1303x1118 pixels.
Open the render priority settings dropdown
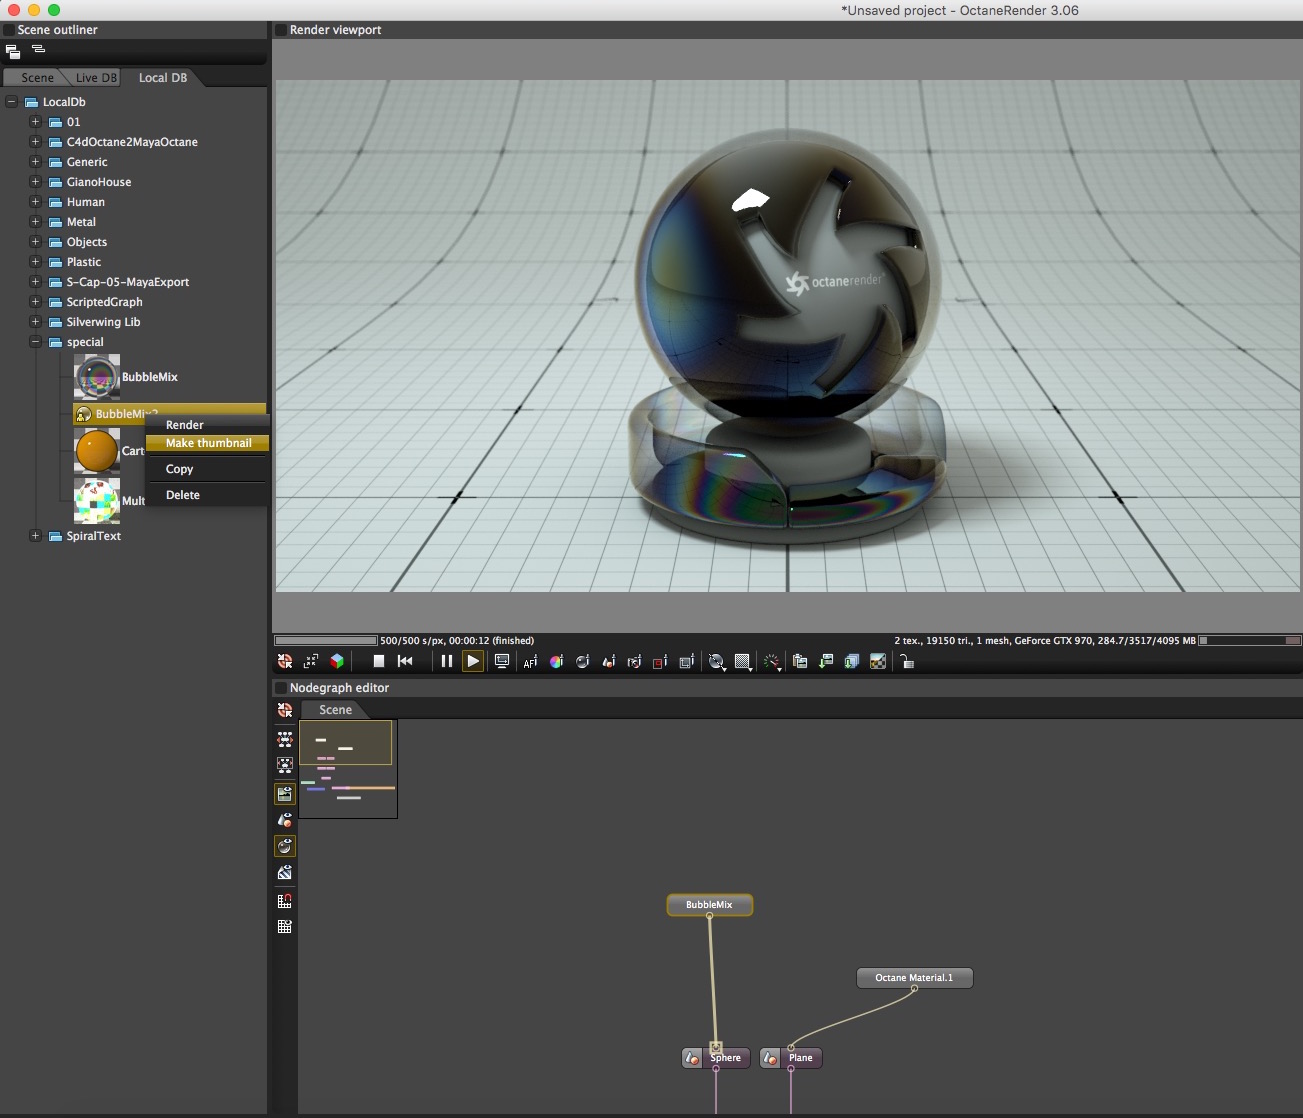[717, 661]
